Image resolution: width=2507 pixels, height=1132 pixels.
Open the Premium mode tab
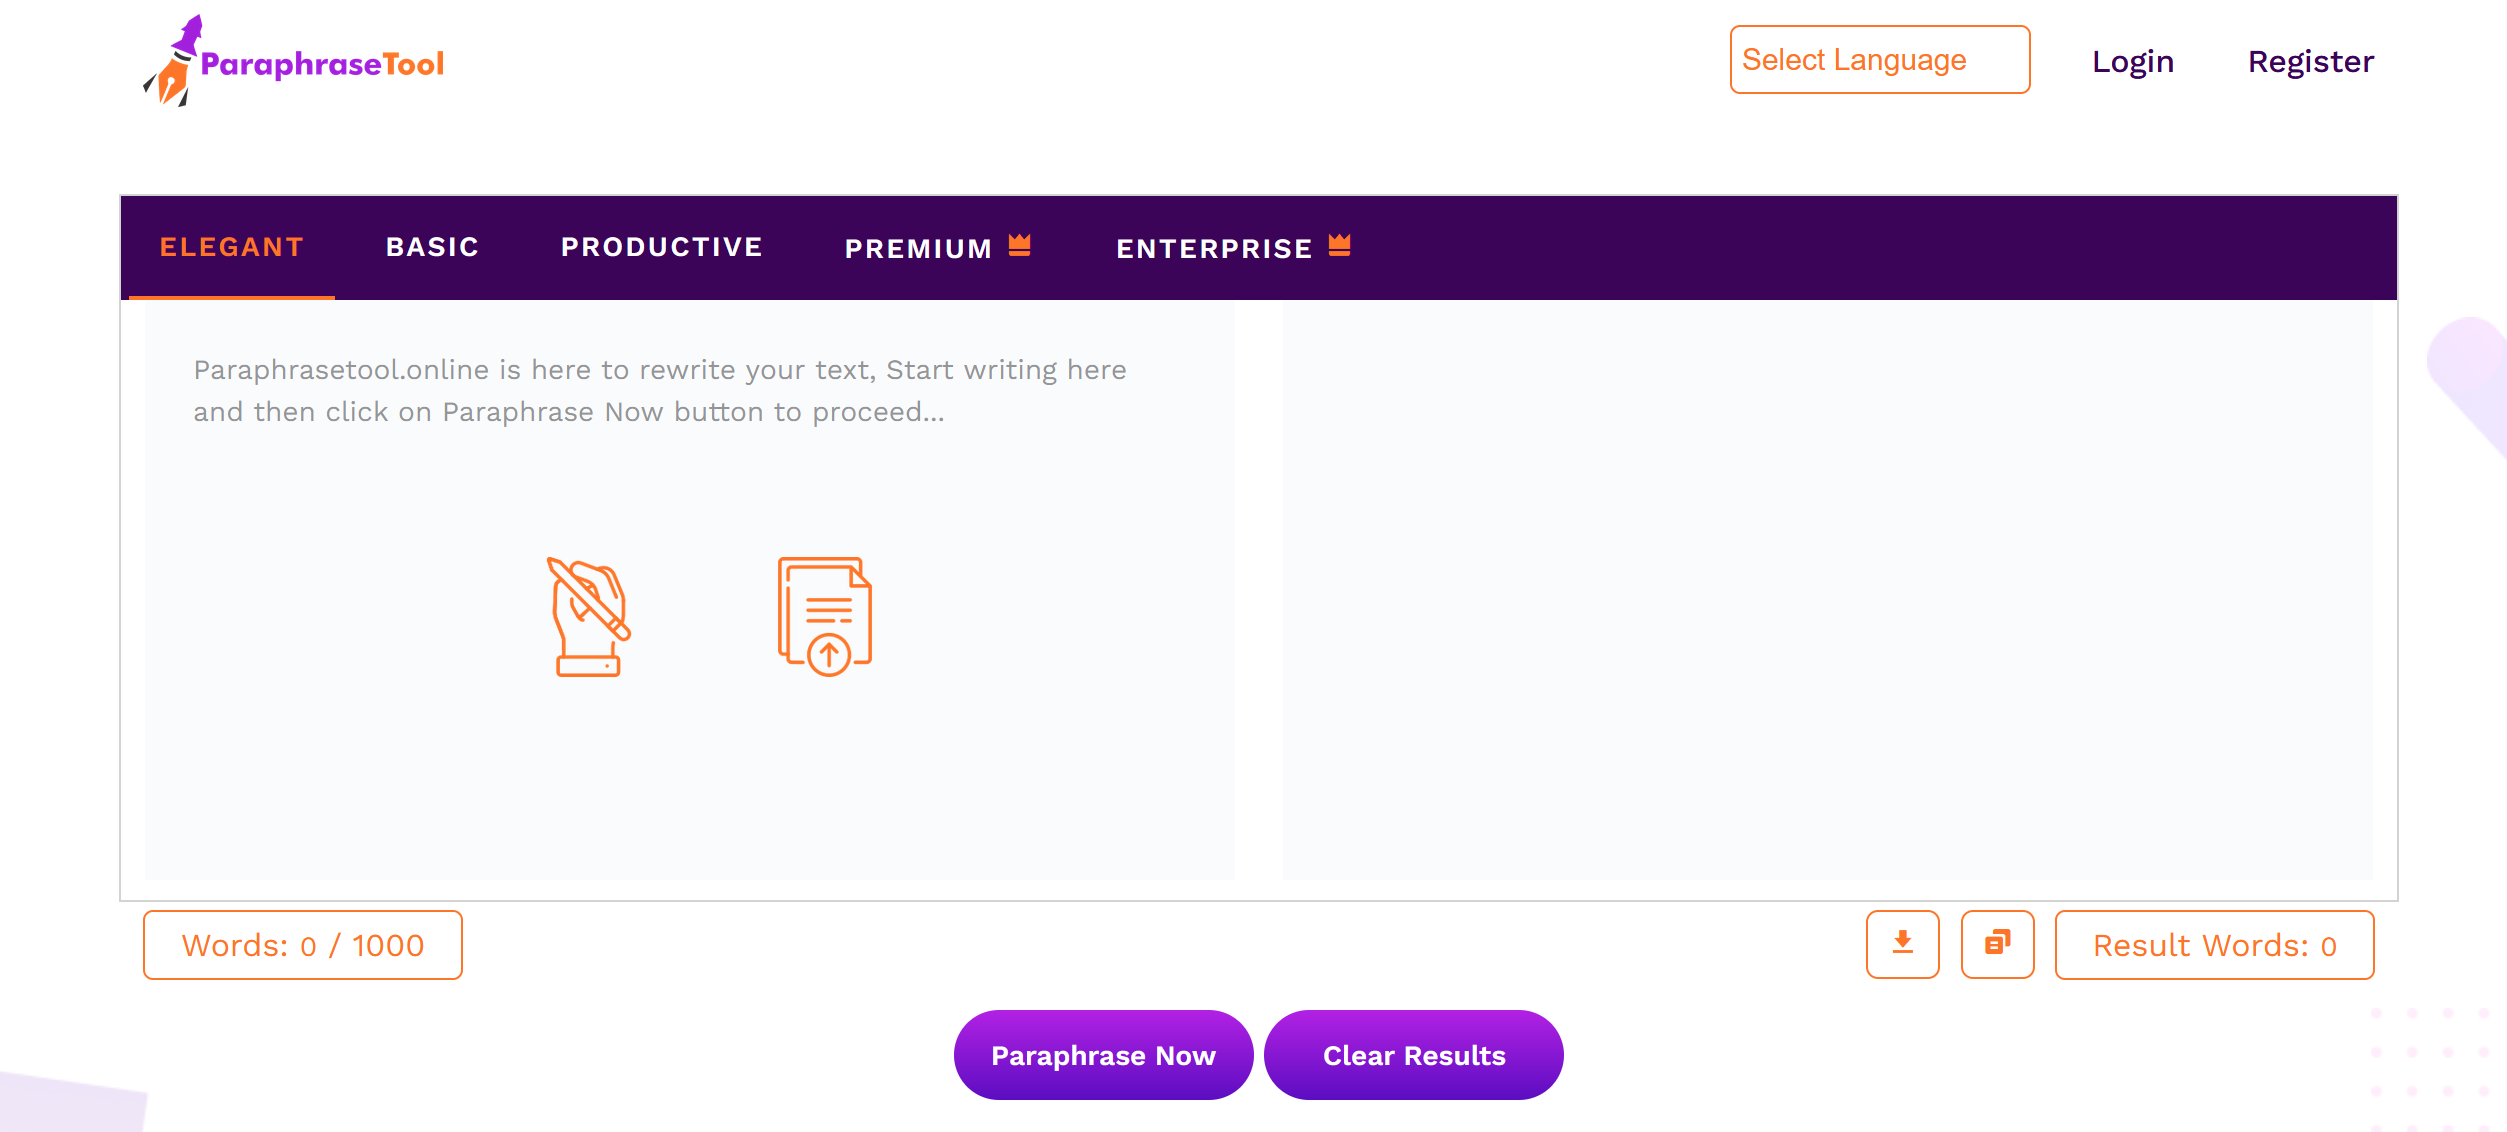tap(937, 248)
